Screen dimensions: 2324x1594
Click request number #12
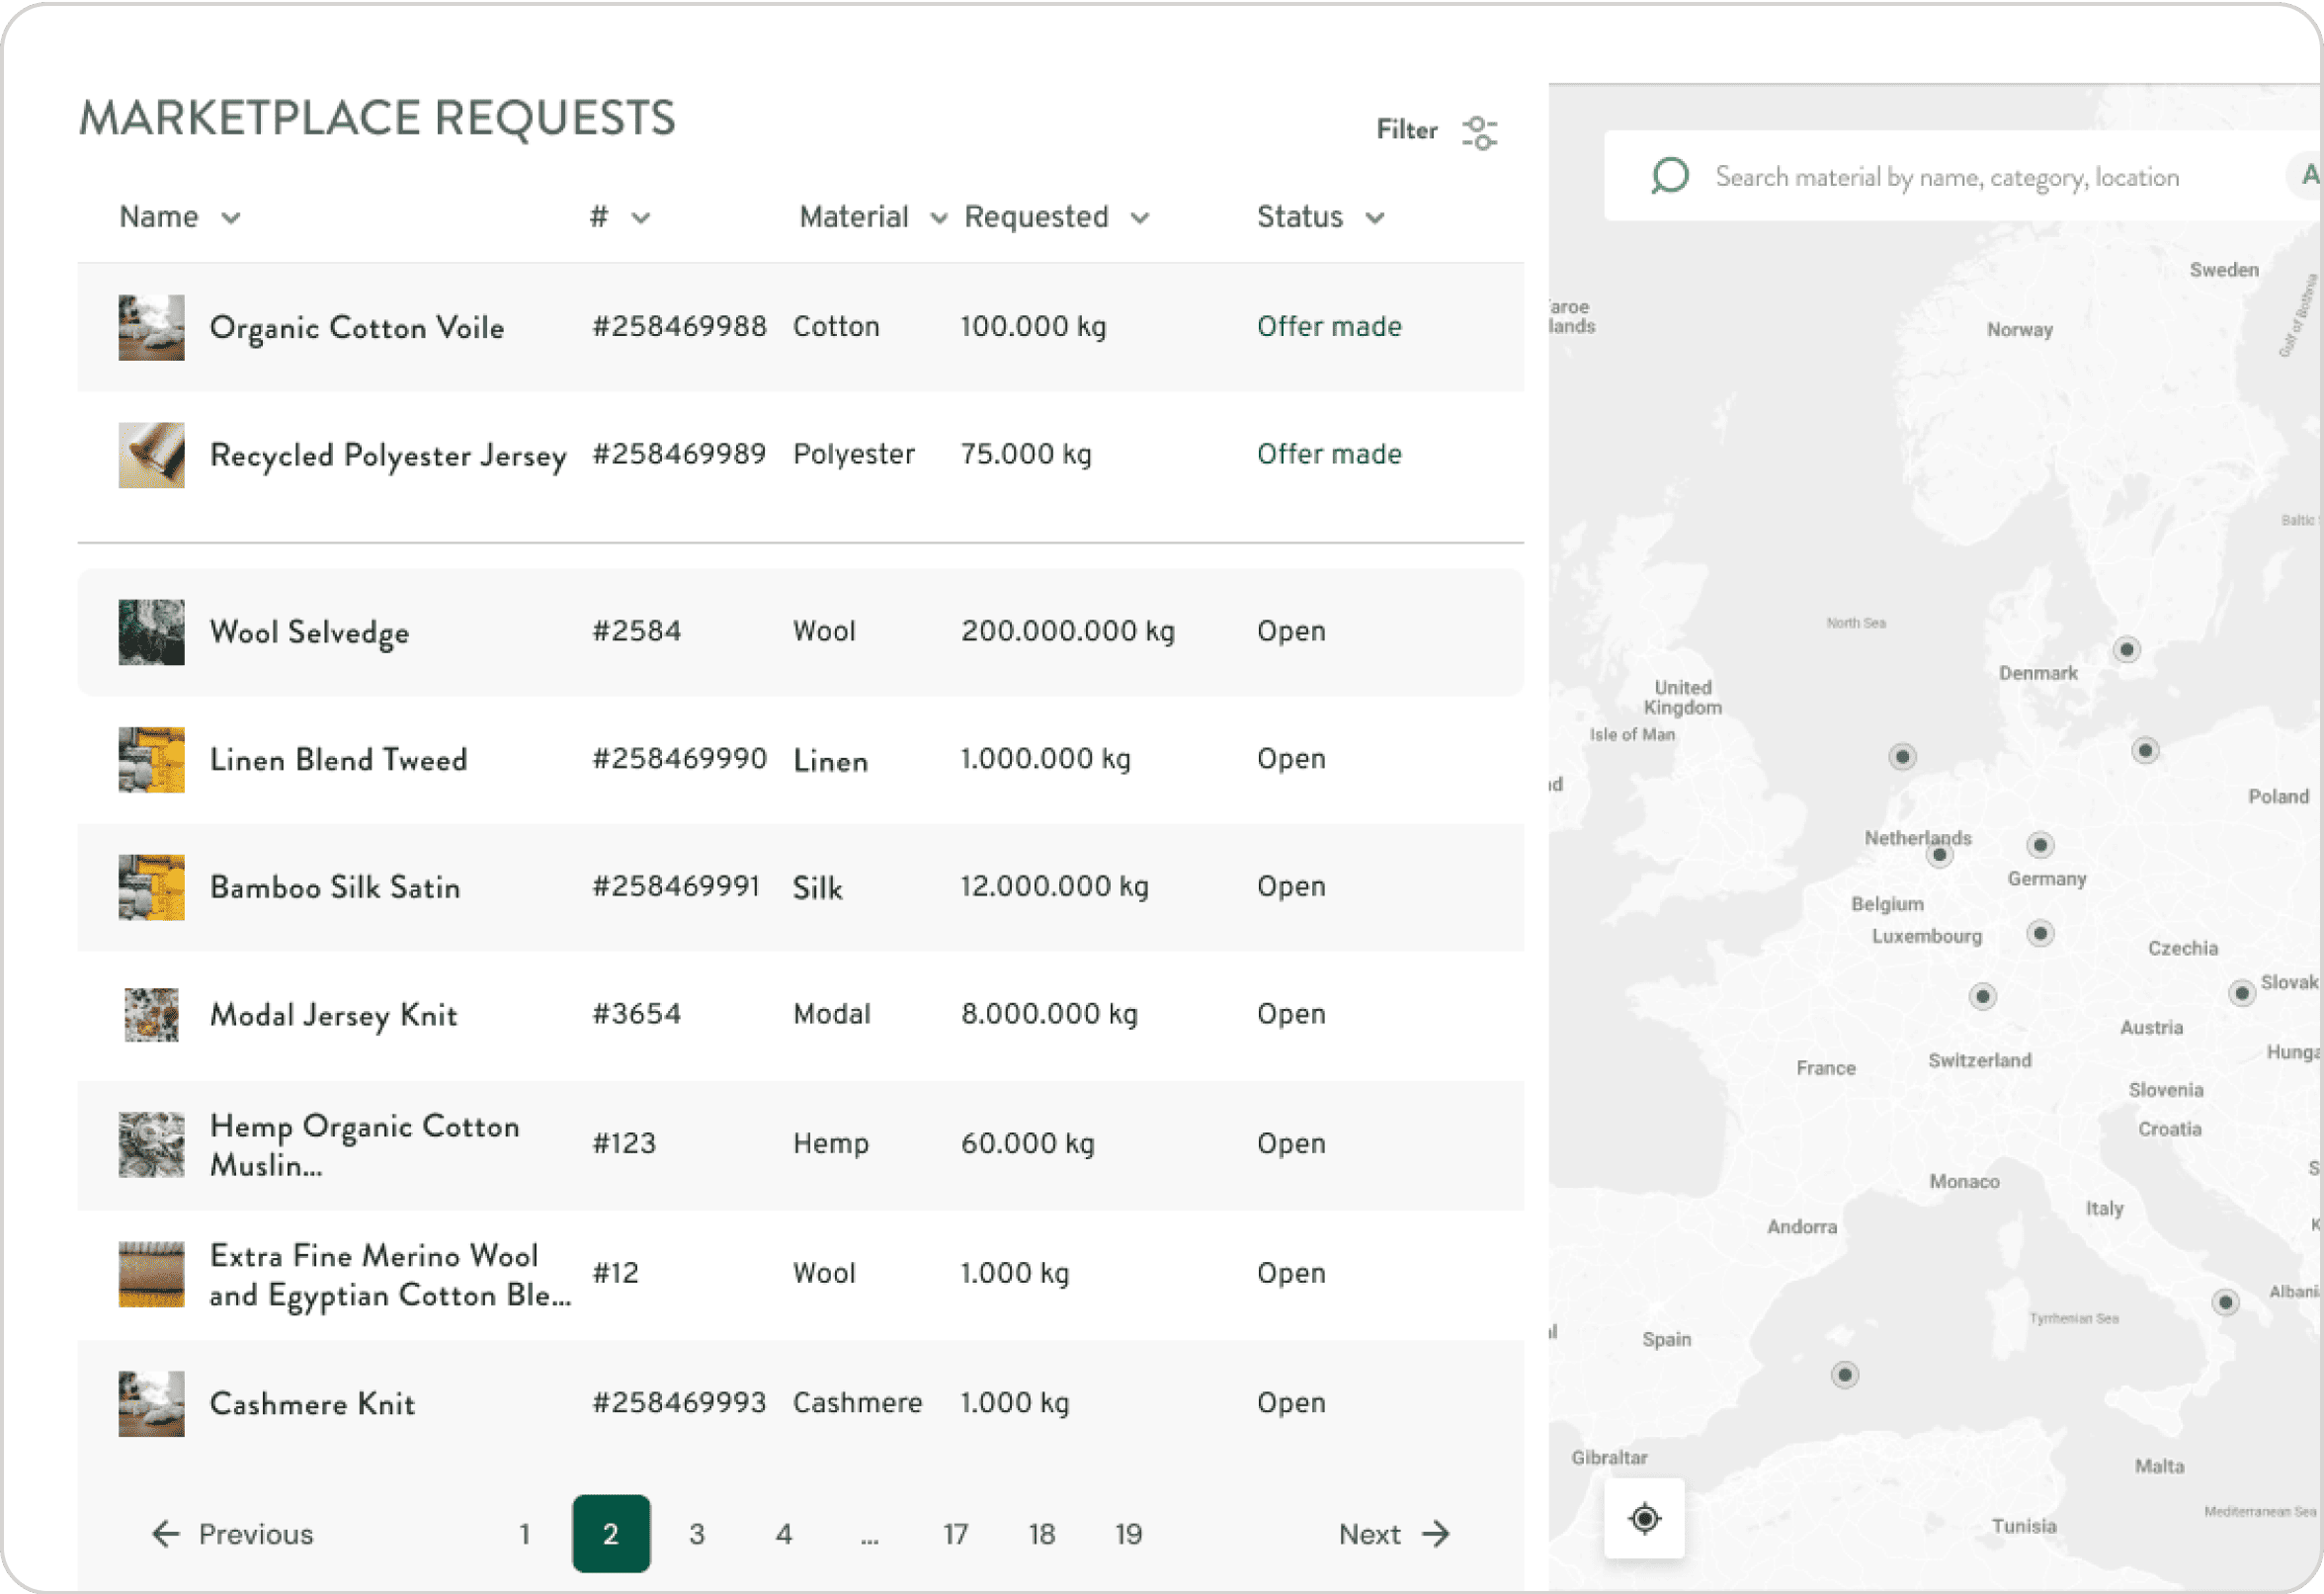pos(615,1273)
